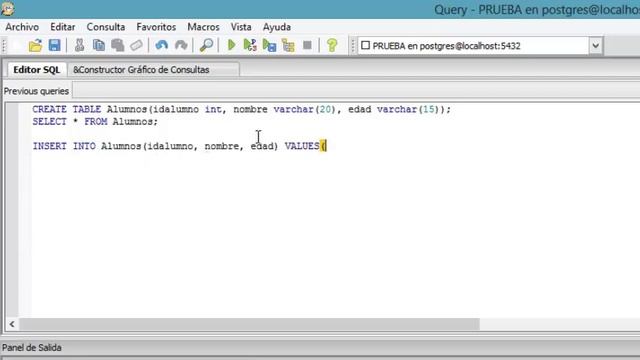Open help with the question mark icon
The height and width of the screenshot is (360, 640).
click(332, 45)
